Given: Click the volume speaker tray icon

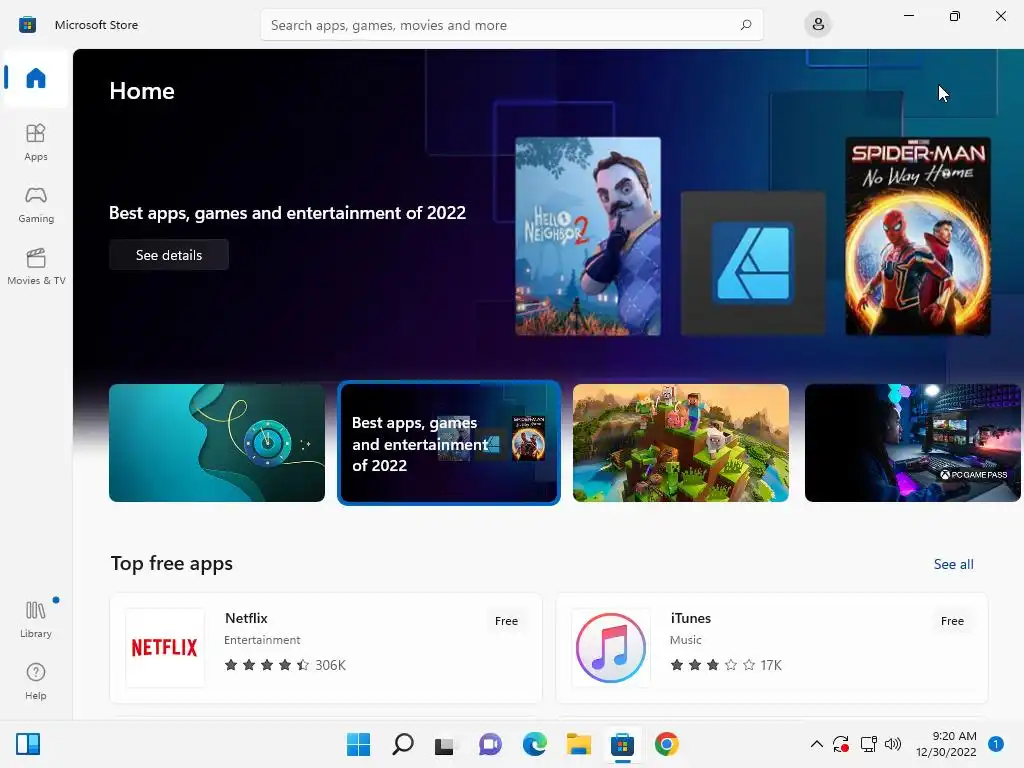Looking at the screenshot, I should pyautogui.click(x=893, y=744).
